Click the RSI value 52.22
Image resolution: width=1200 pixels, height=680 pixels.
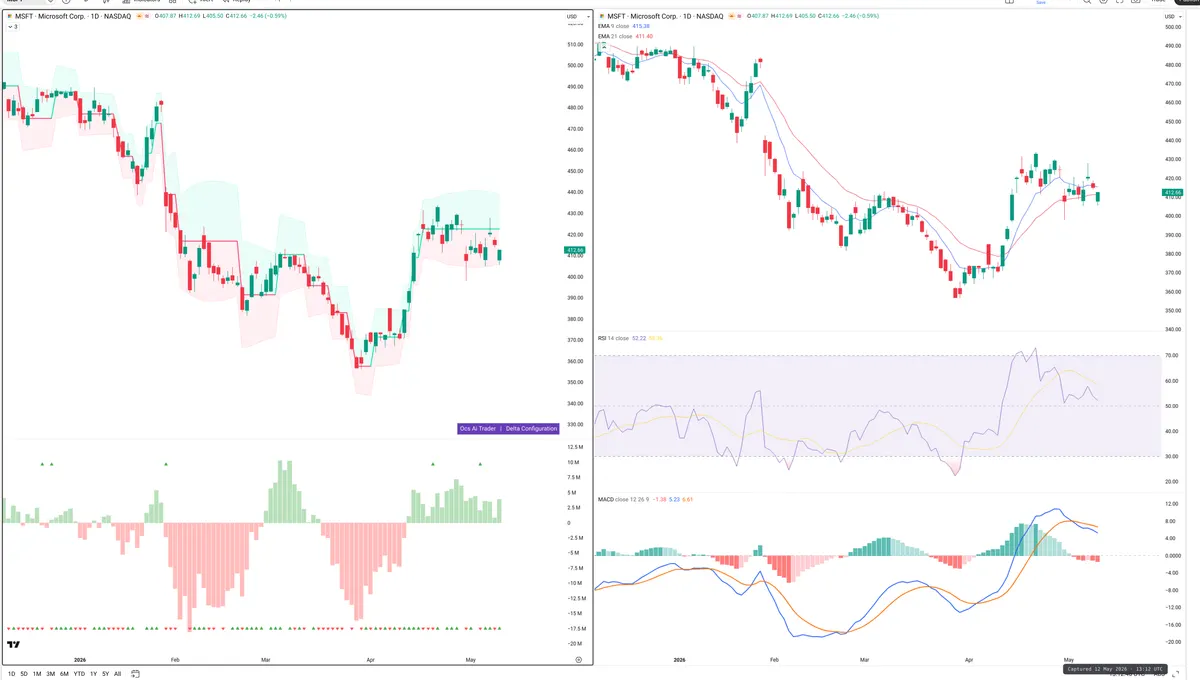(641, 339)
